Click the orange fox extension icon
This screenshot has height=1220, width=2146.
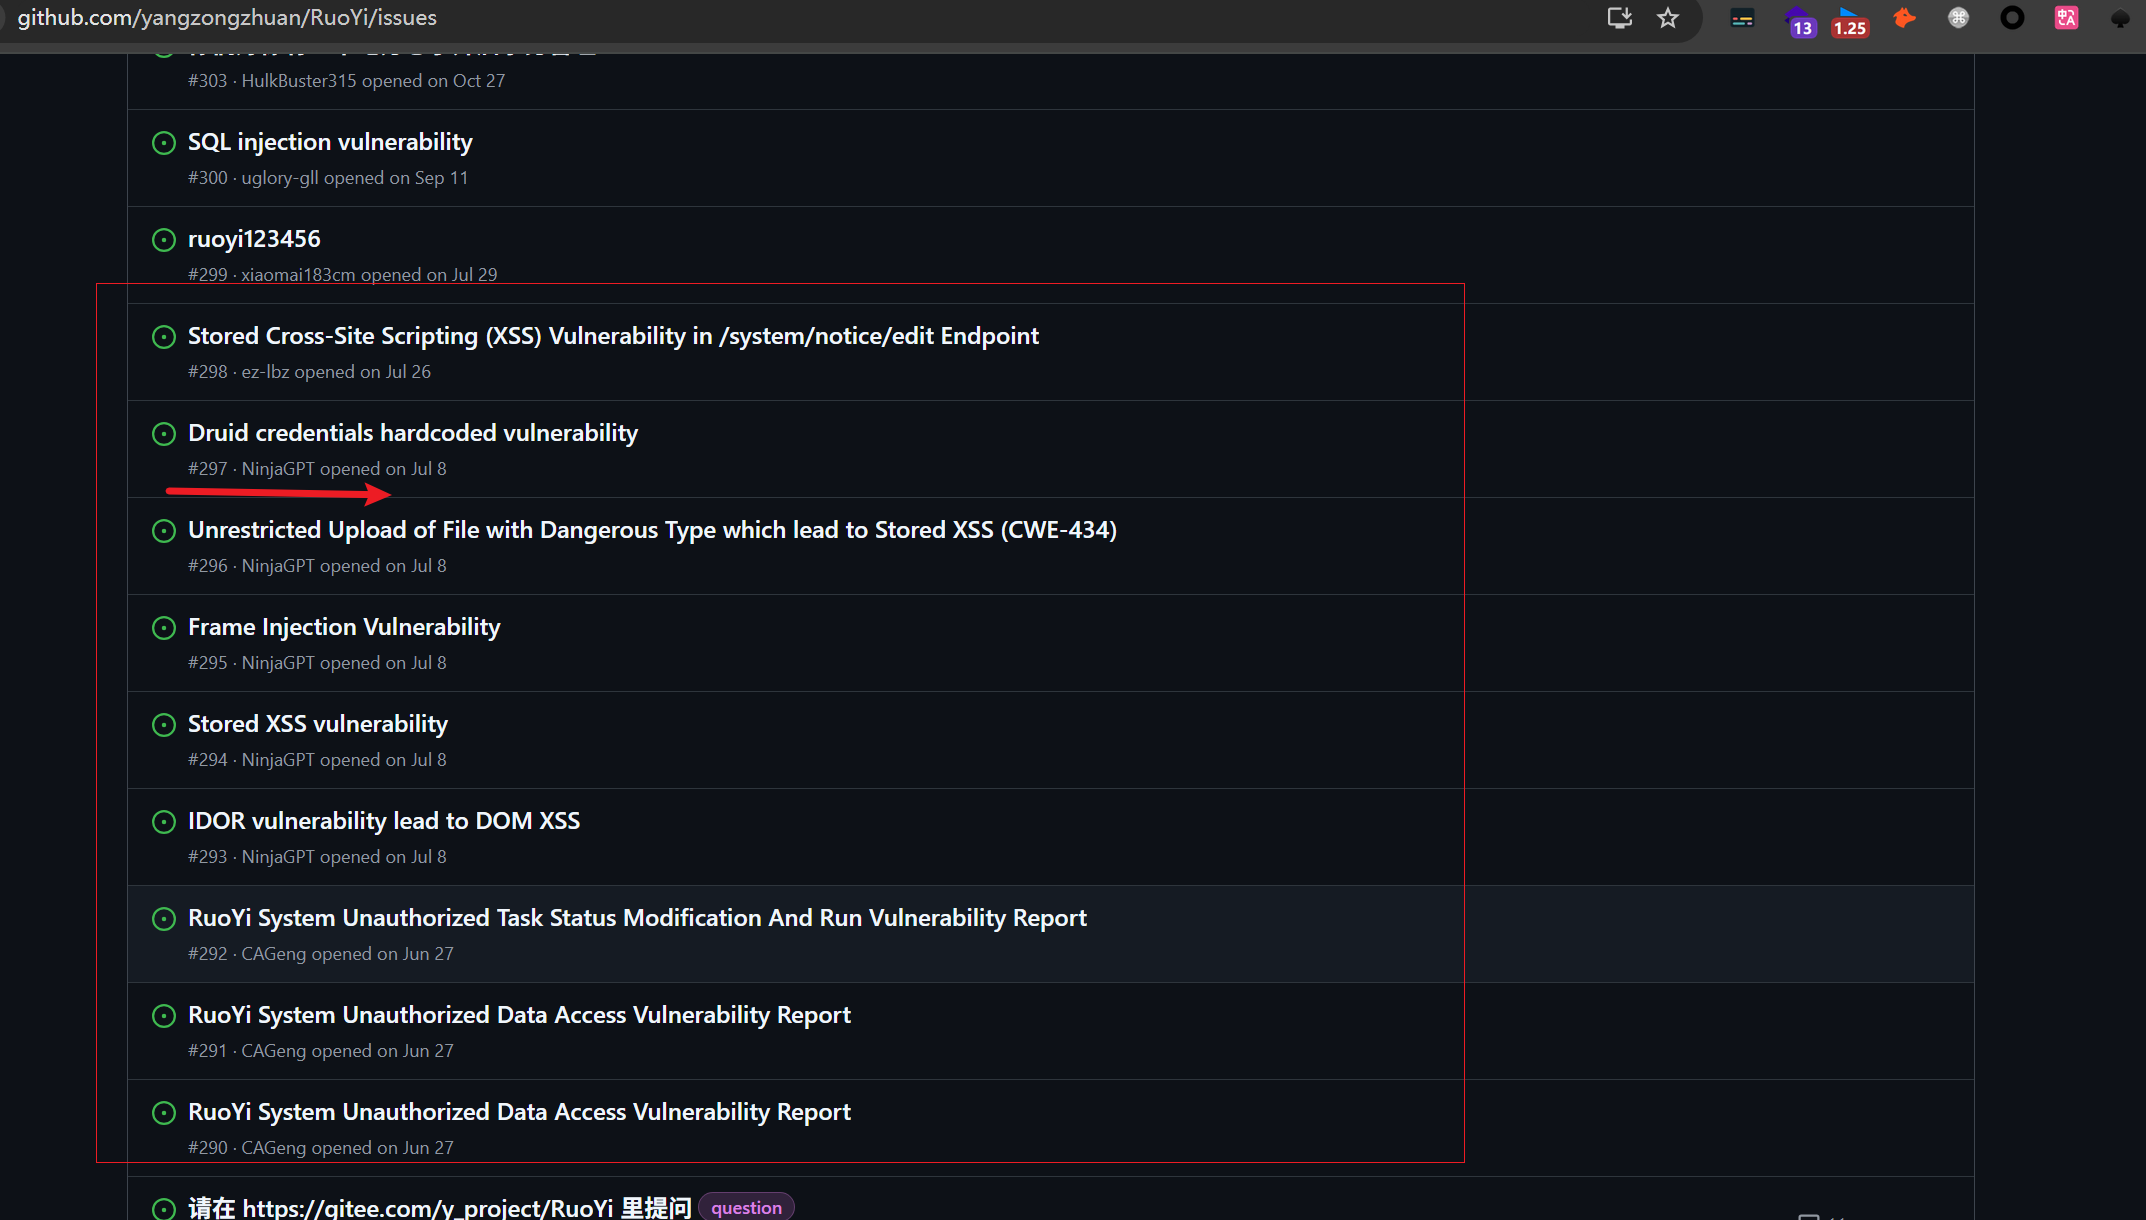tap(1904, 18)
